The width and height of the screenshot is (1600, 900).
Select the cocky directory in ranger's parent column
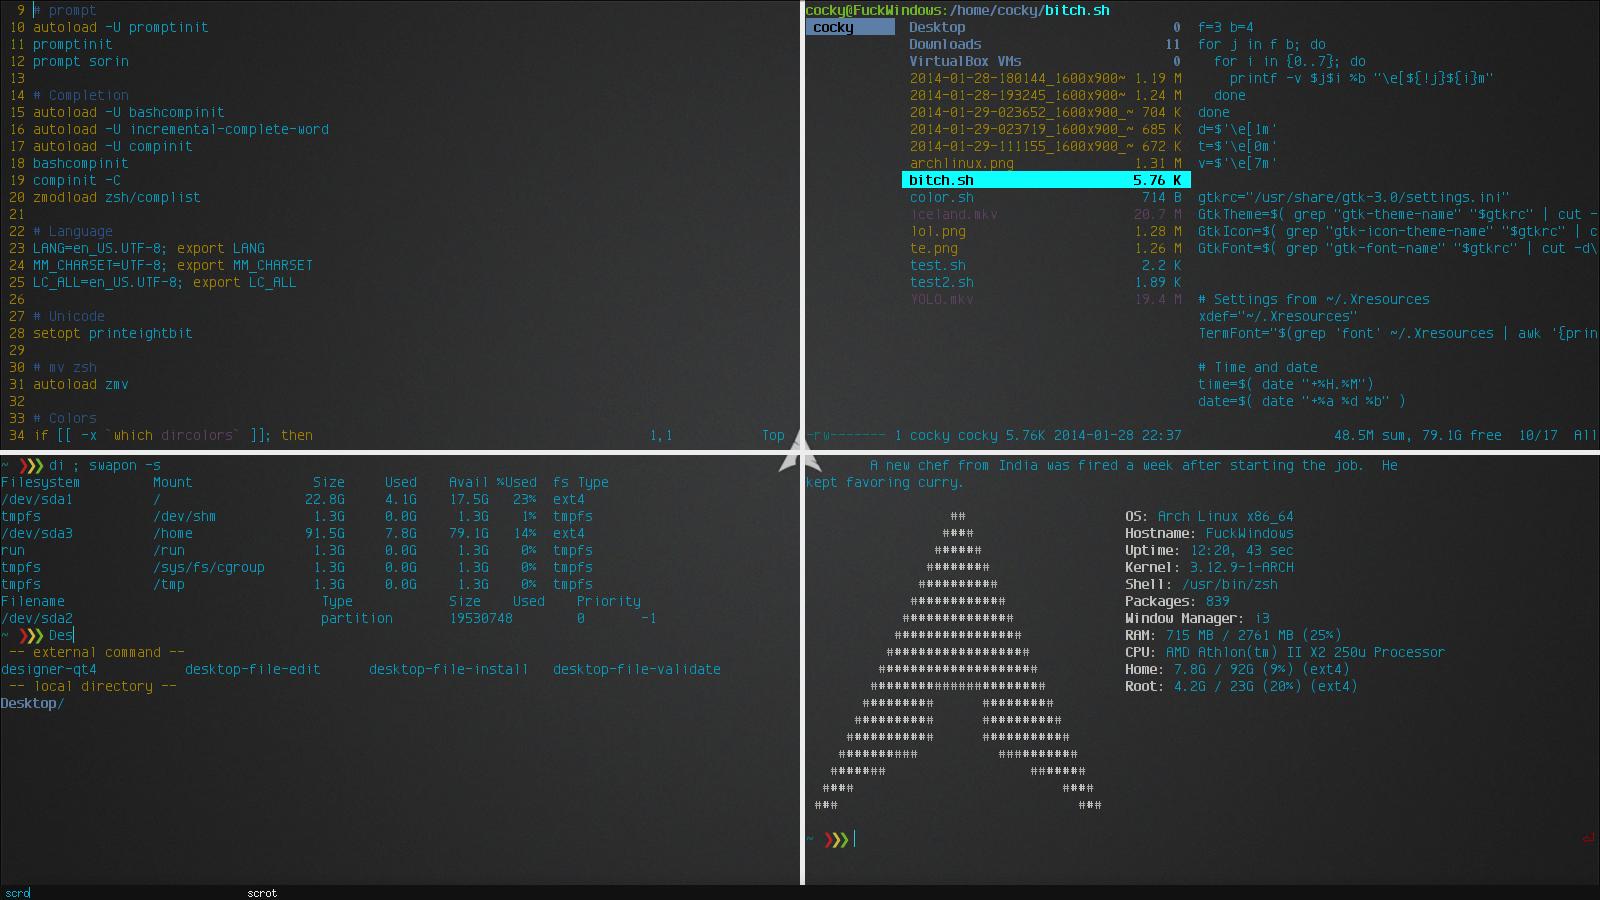tap(850, 27)
